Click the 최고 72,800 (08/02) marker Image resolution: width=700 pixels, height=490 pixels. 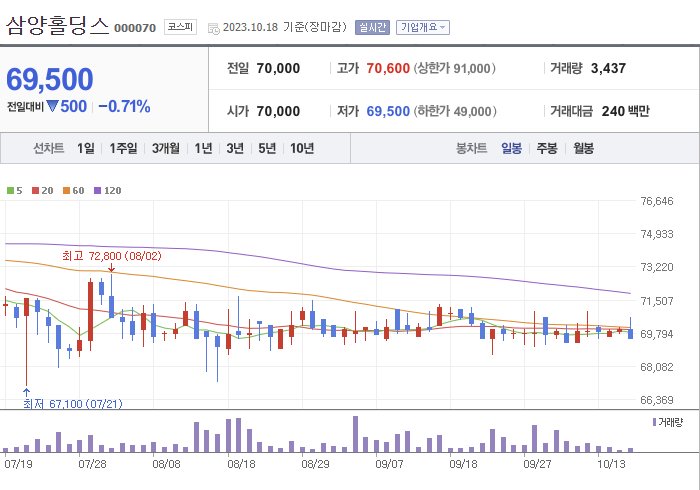coord(112,256)
